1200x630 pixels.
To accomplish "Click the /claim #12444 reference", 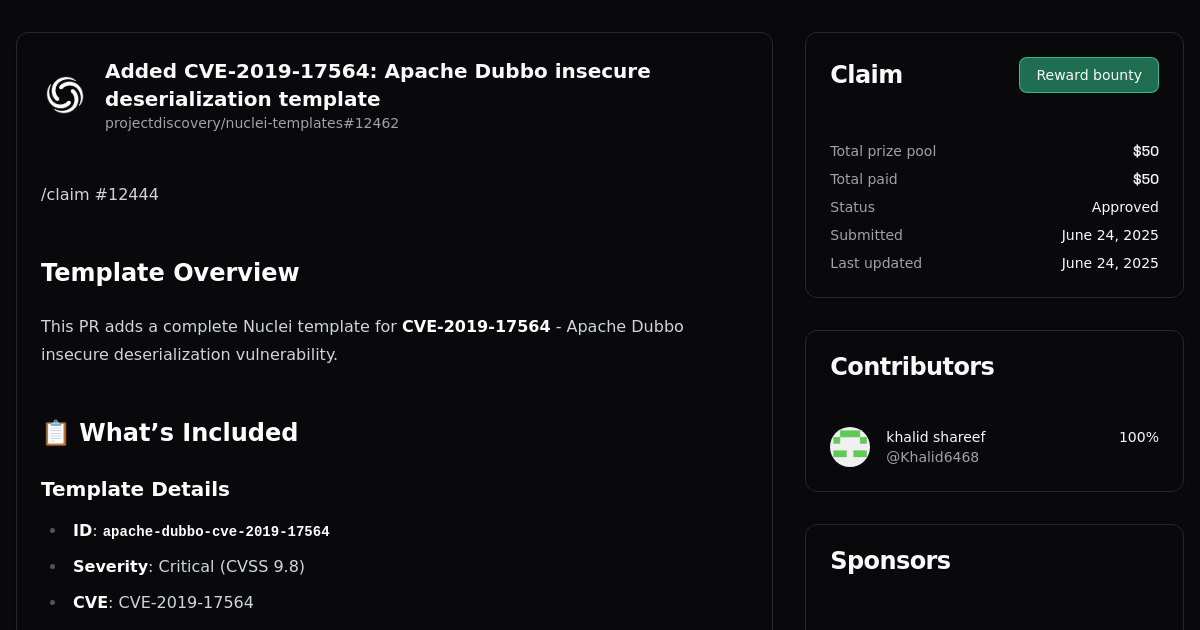I will point(99,194).
